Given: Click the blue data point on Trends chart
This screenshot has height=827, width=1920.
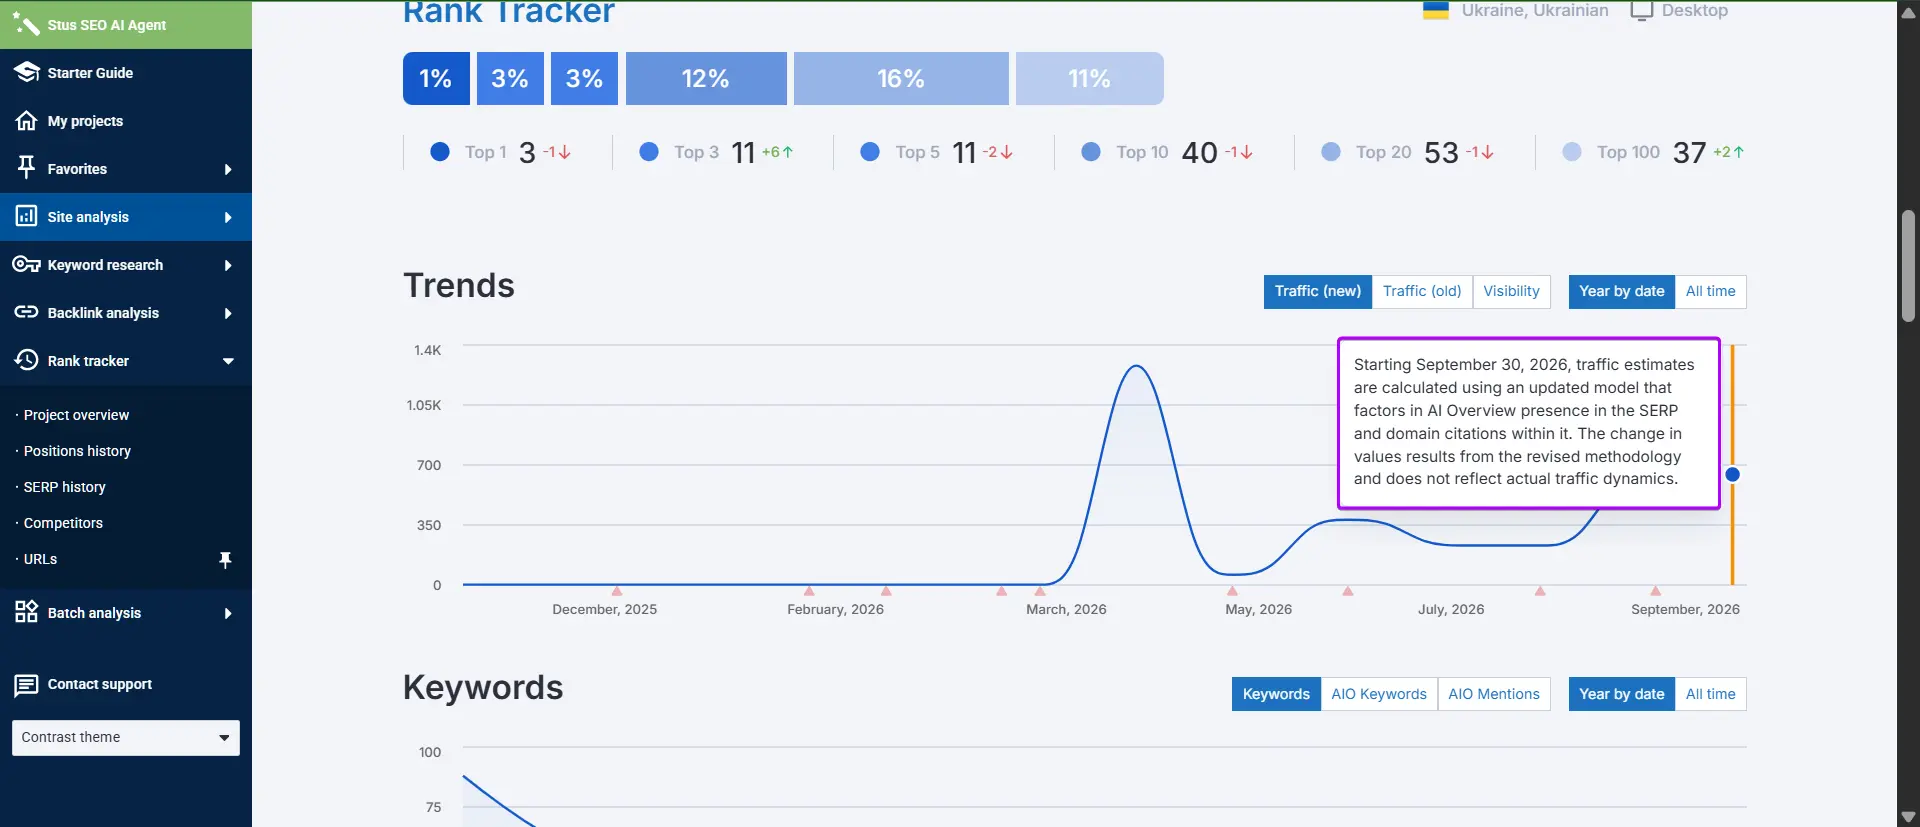Looking at the screenshot, I should tap(1733, 475).
